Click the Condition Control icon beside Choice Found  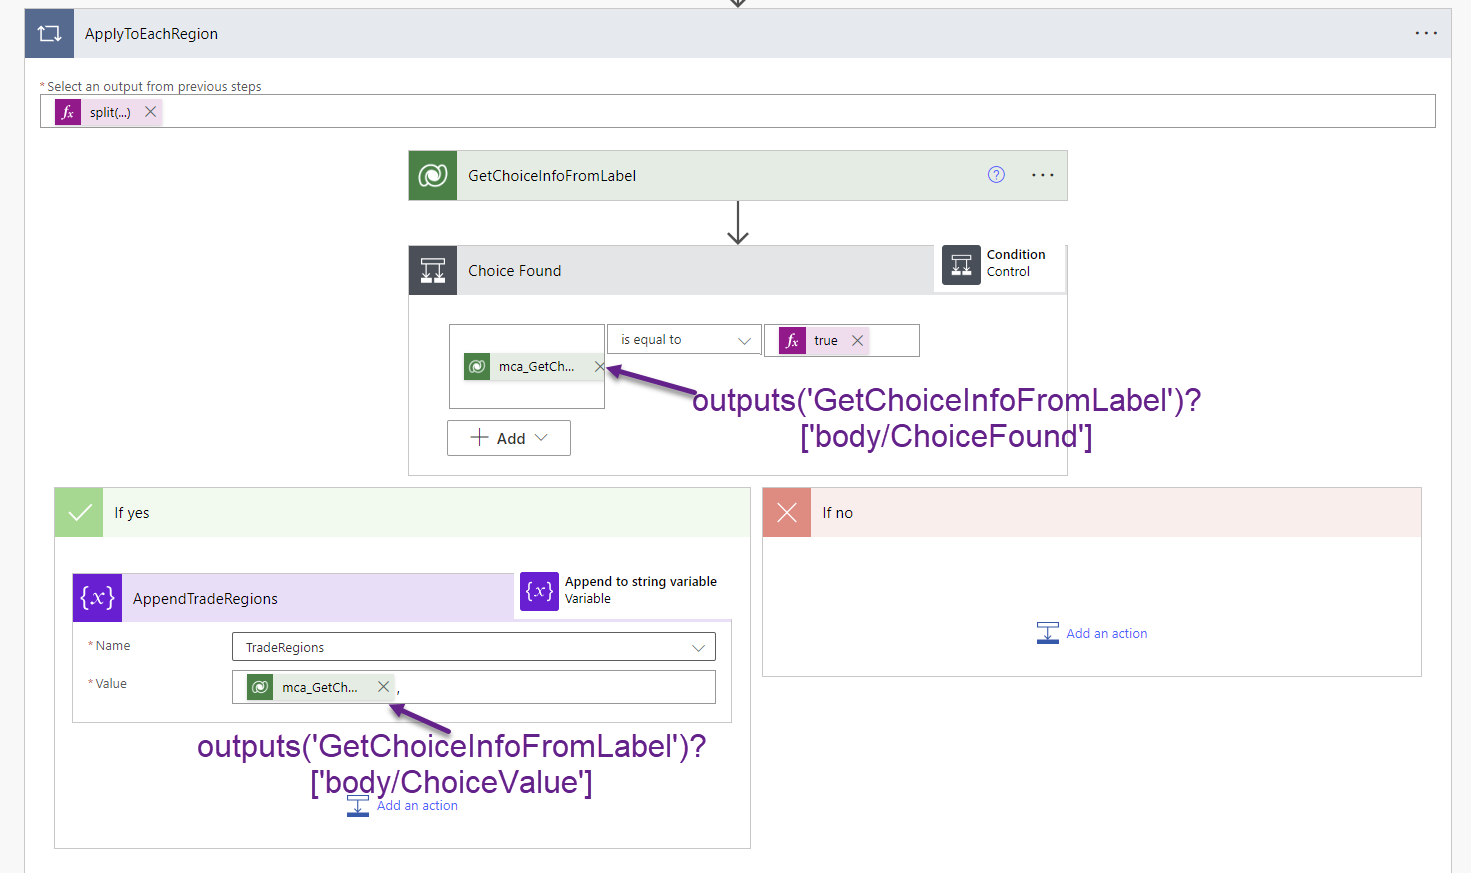tap(961, 266)
